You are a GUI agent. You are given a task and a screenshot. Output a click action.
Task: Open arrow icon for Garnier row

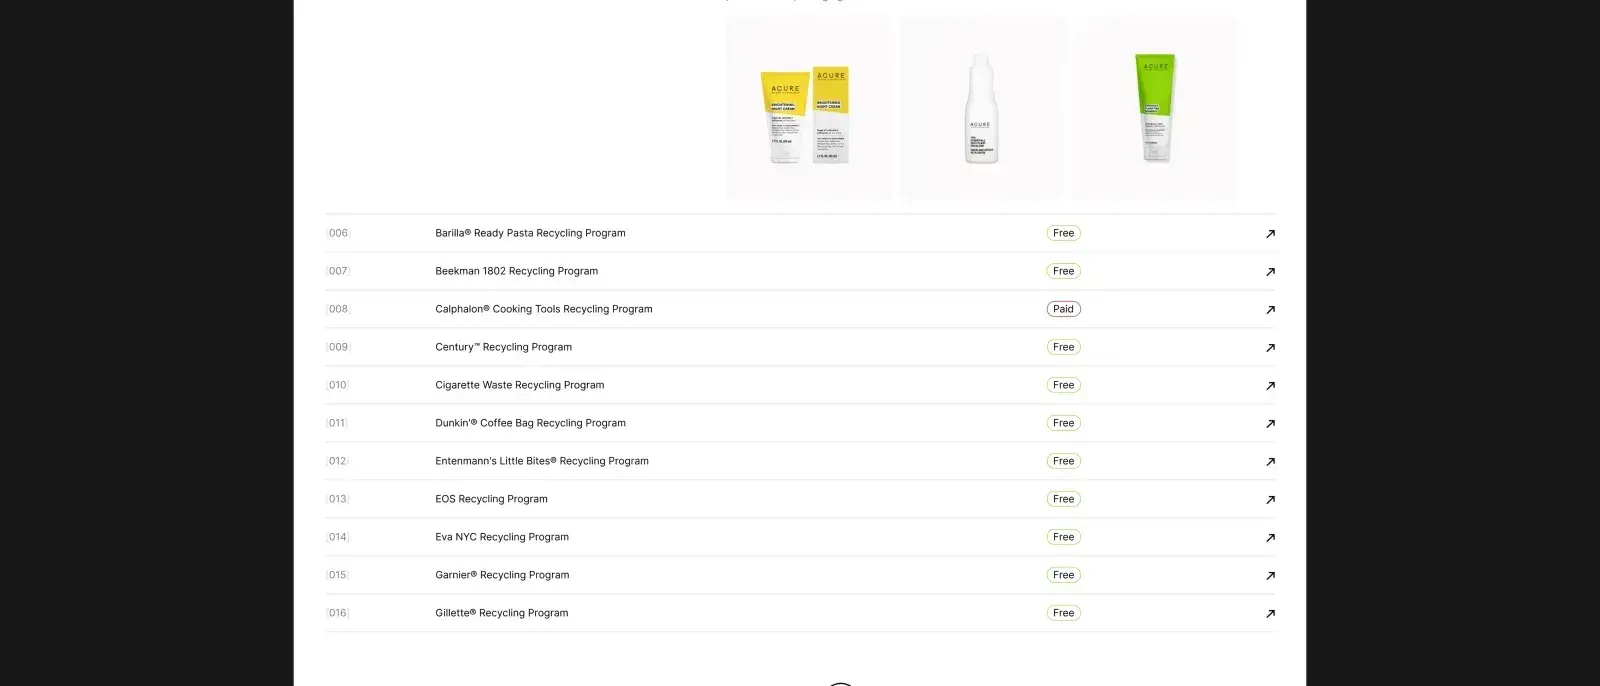[1270, 576]
